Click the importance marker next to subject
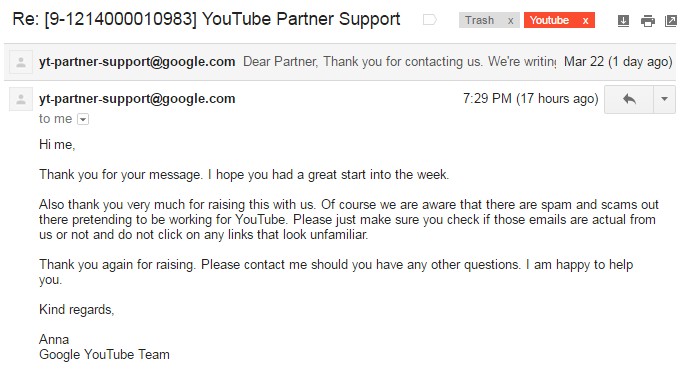Image resolution: width=683 pixels, height=371 pixels. click(429, 20)
